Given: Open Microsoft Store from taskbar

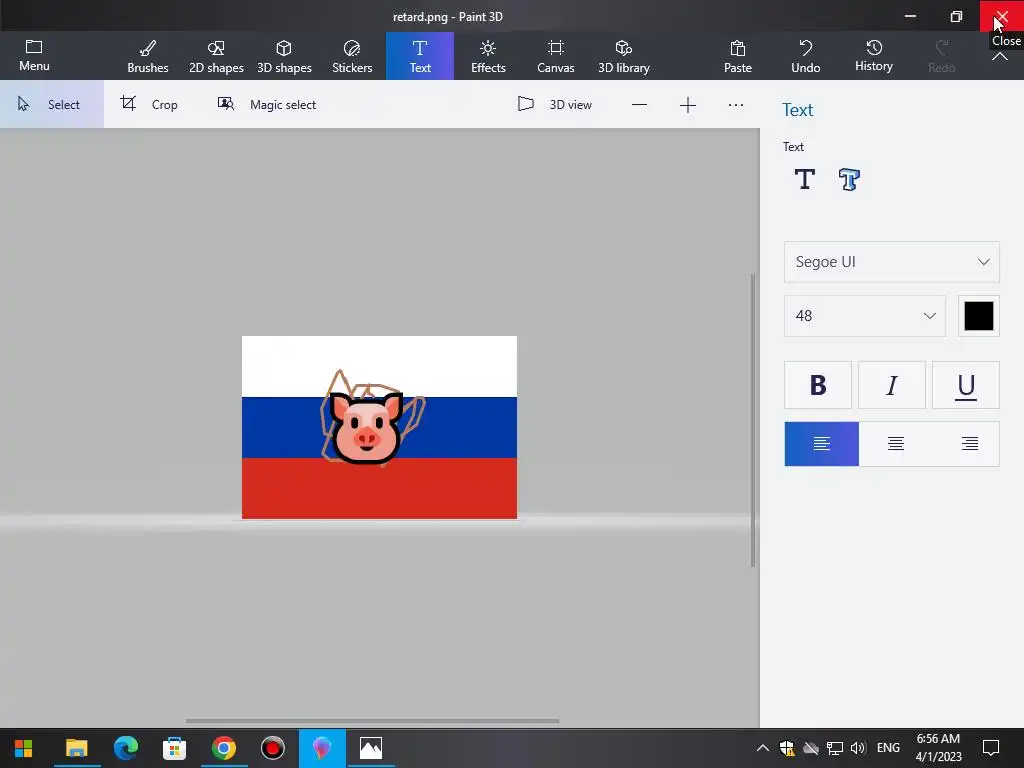Looking at the screenshot, I should click(x=174, y=748).
